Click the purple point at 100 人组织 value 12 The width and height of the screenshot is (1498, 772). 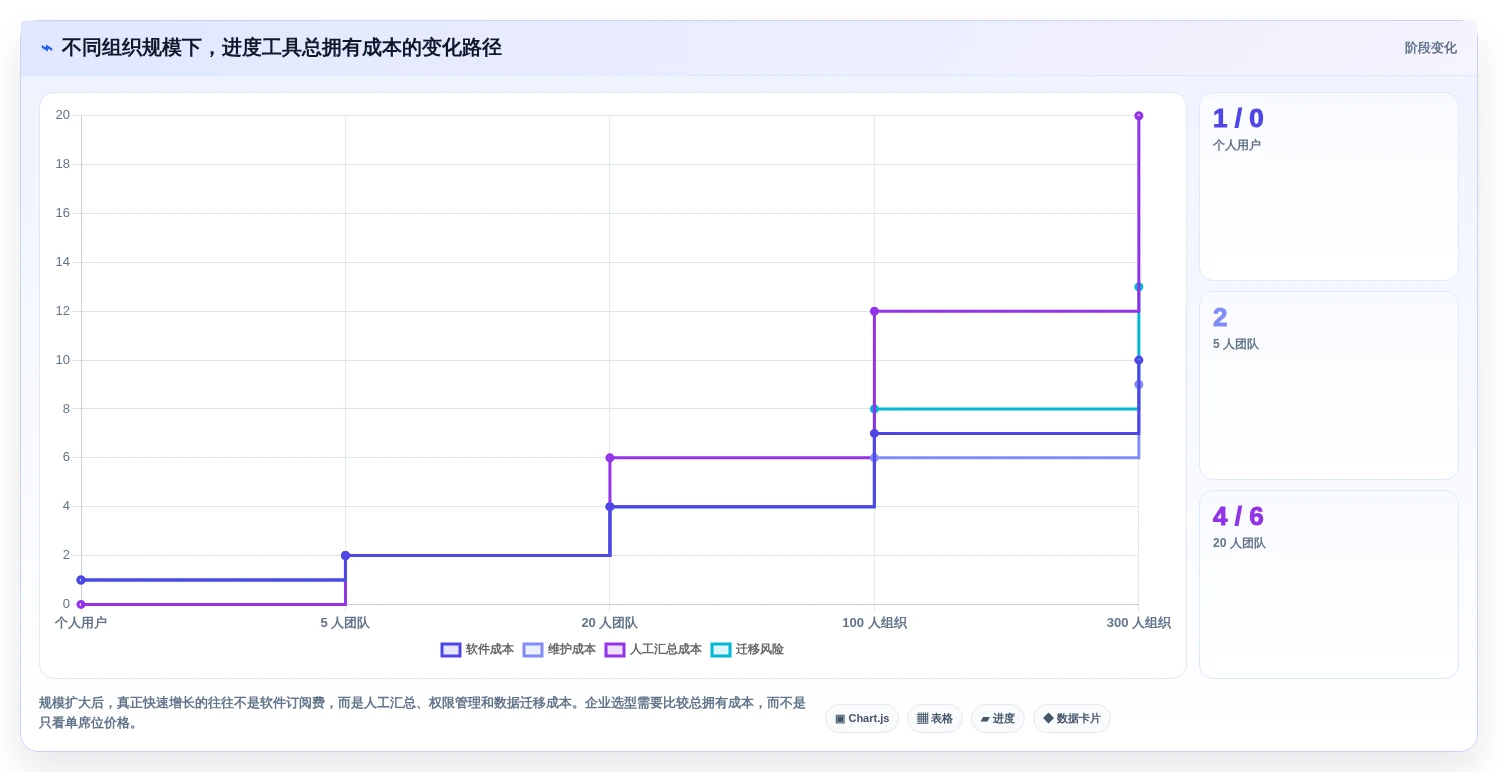click(x=874, y=311)
